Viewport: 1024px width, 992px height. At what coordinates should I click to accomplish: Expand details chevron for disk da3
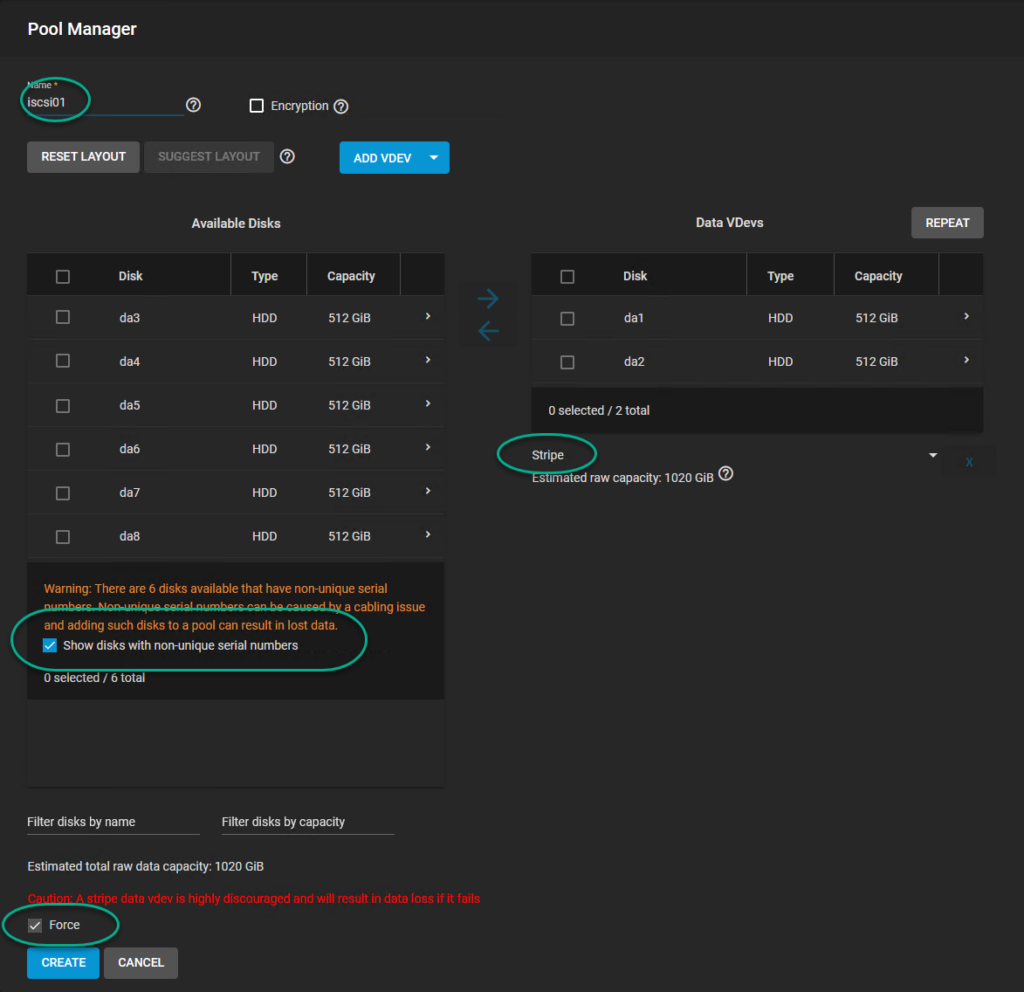click(x=428, y=316)
